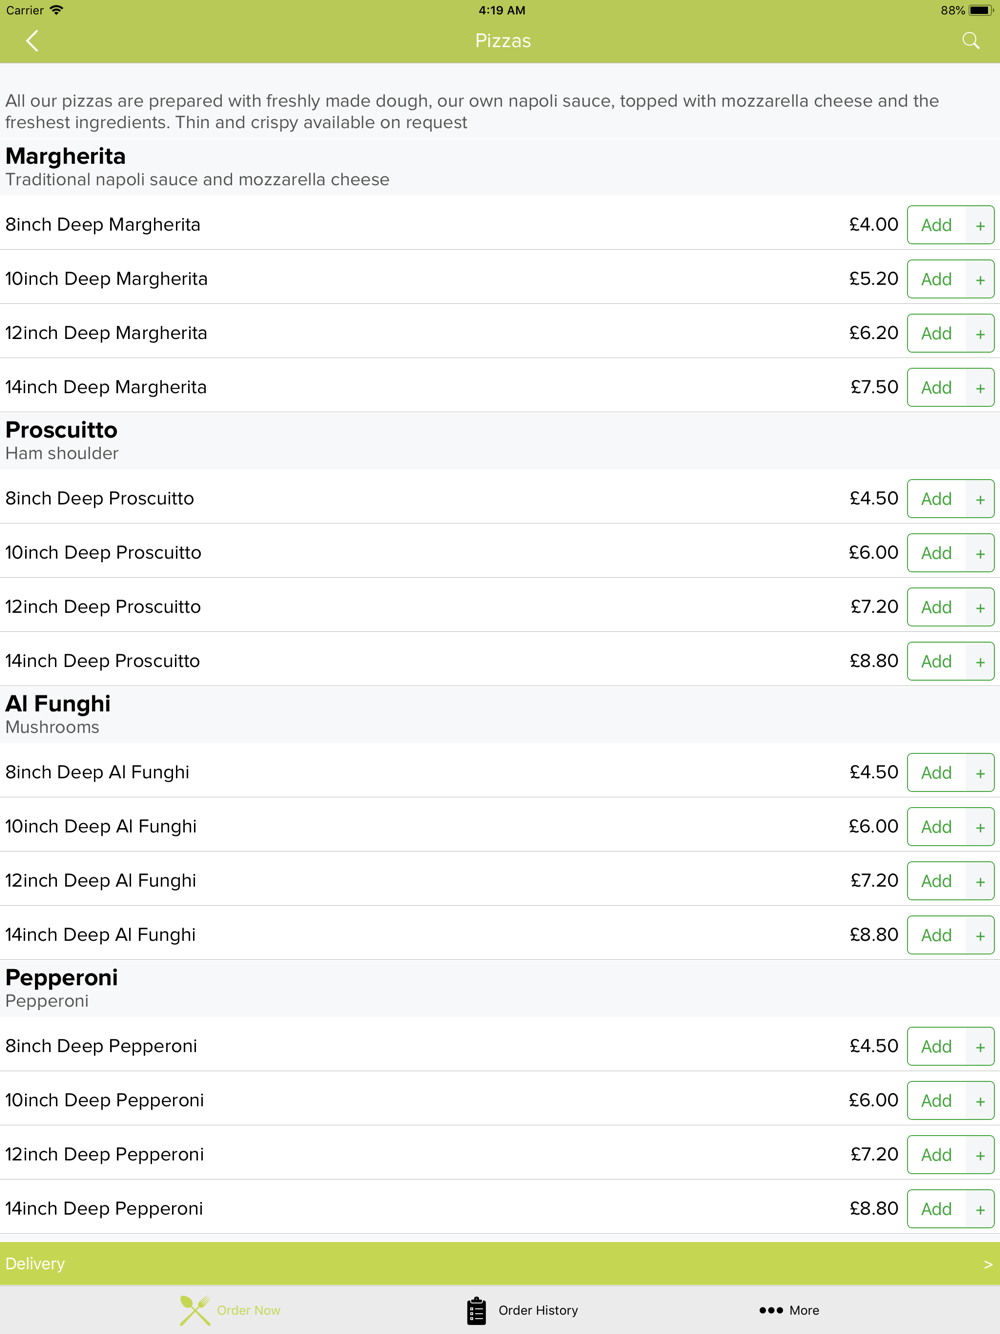Tap the back arrow in header

[32, 41]
